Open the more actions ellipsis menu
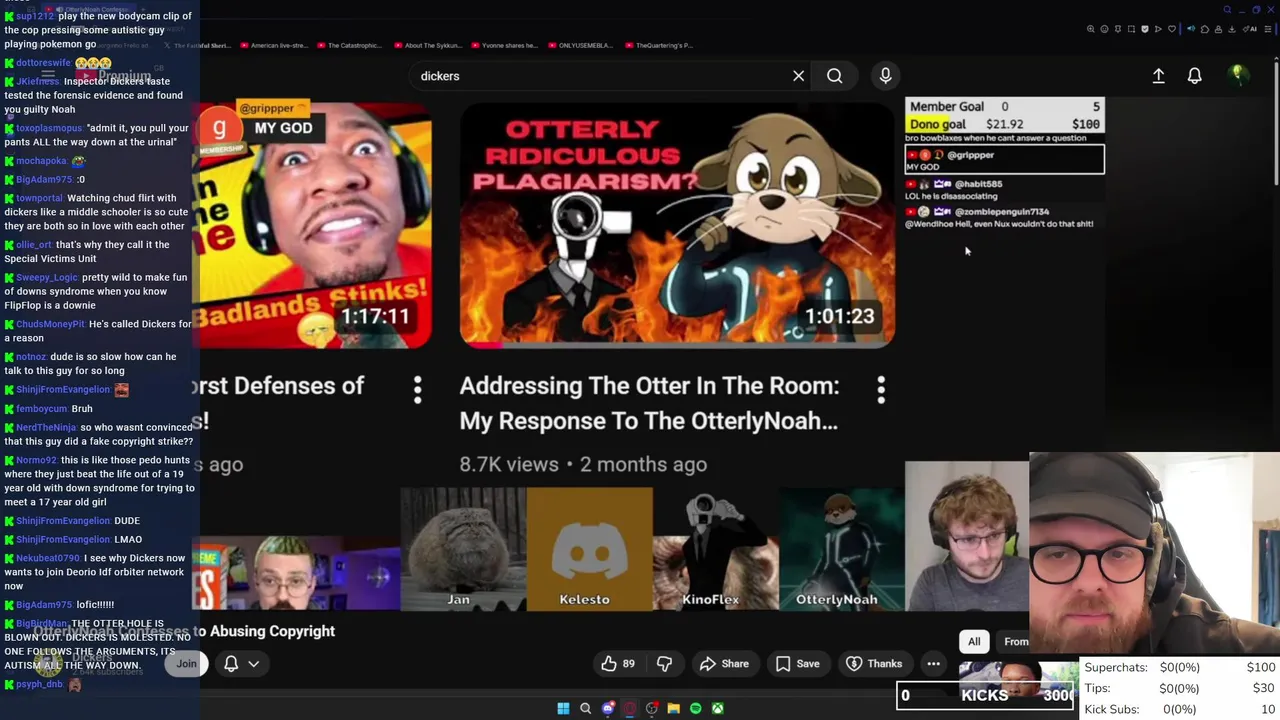The image size is (1280, 720). pyautogui.click(x=933, y=663)
